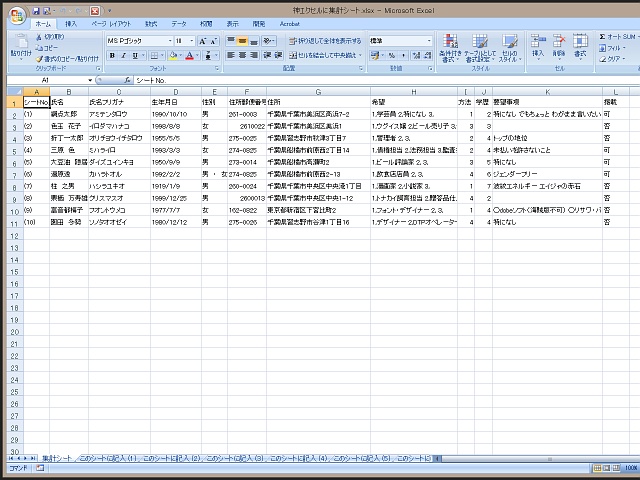Toggle align text left

[231, 55]
